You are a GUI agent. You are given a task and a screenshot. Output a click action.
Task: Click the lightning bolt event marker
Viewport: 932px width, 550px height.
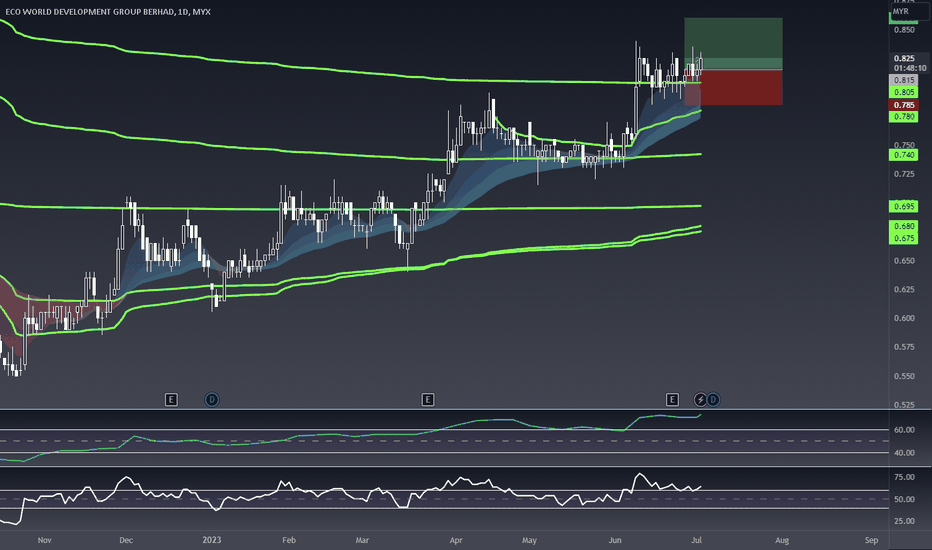click(700, 400)
